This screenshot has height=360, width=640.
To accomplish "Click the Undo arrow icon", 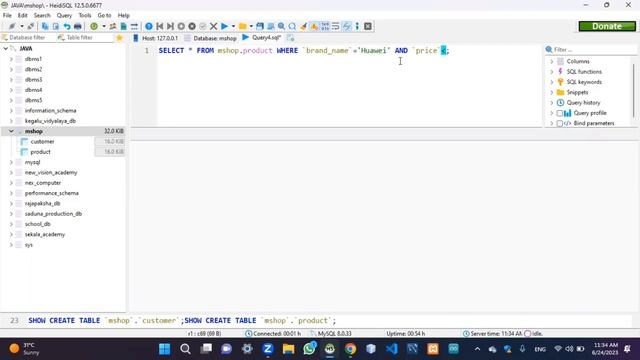I will coord(67,27).
